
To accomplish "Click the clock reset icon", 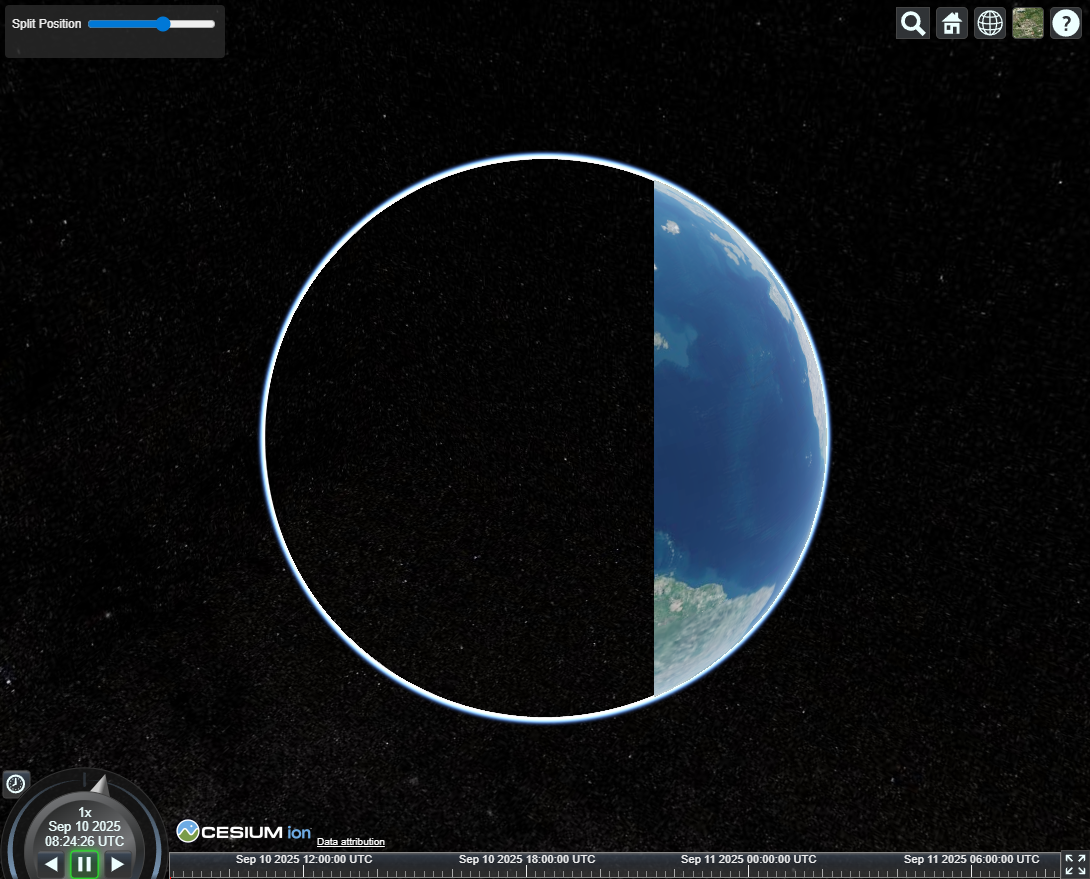I will point(15,784).
